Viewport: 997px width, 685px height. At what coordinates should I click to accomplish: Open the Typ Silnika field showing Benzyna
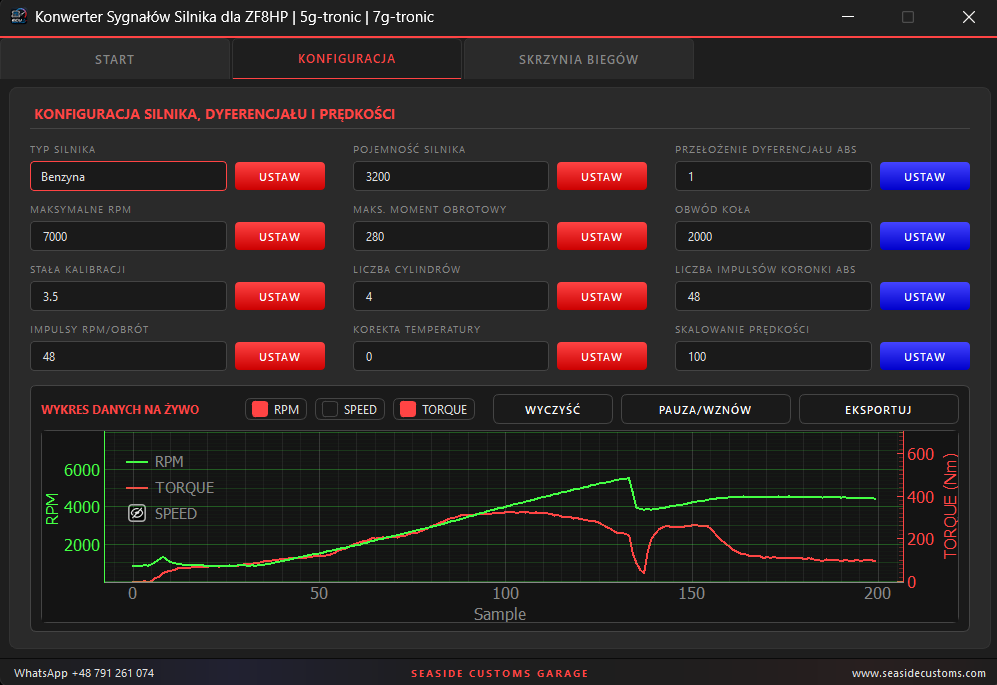[128, 176]
